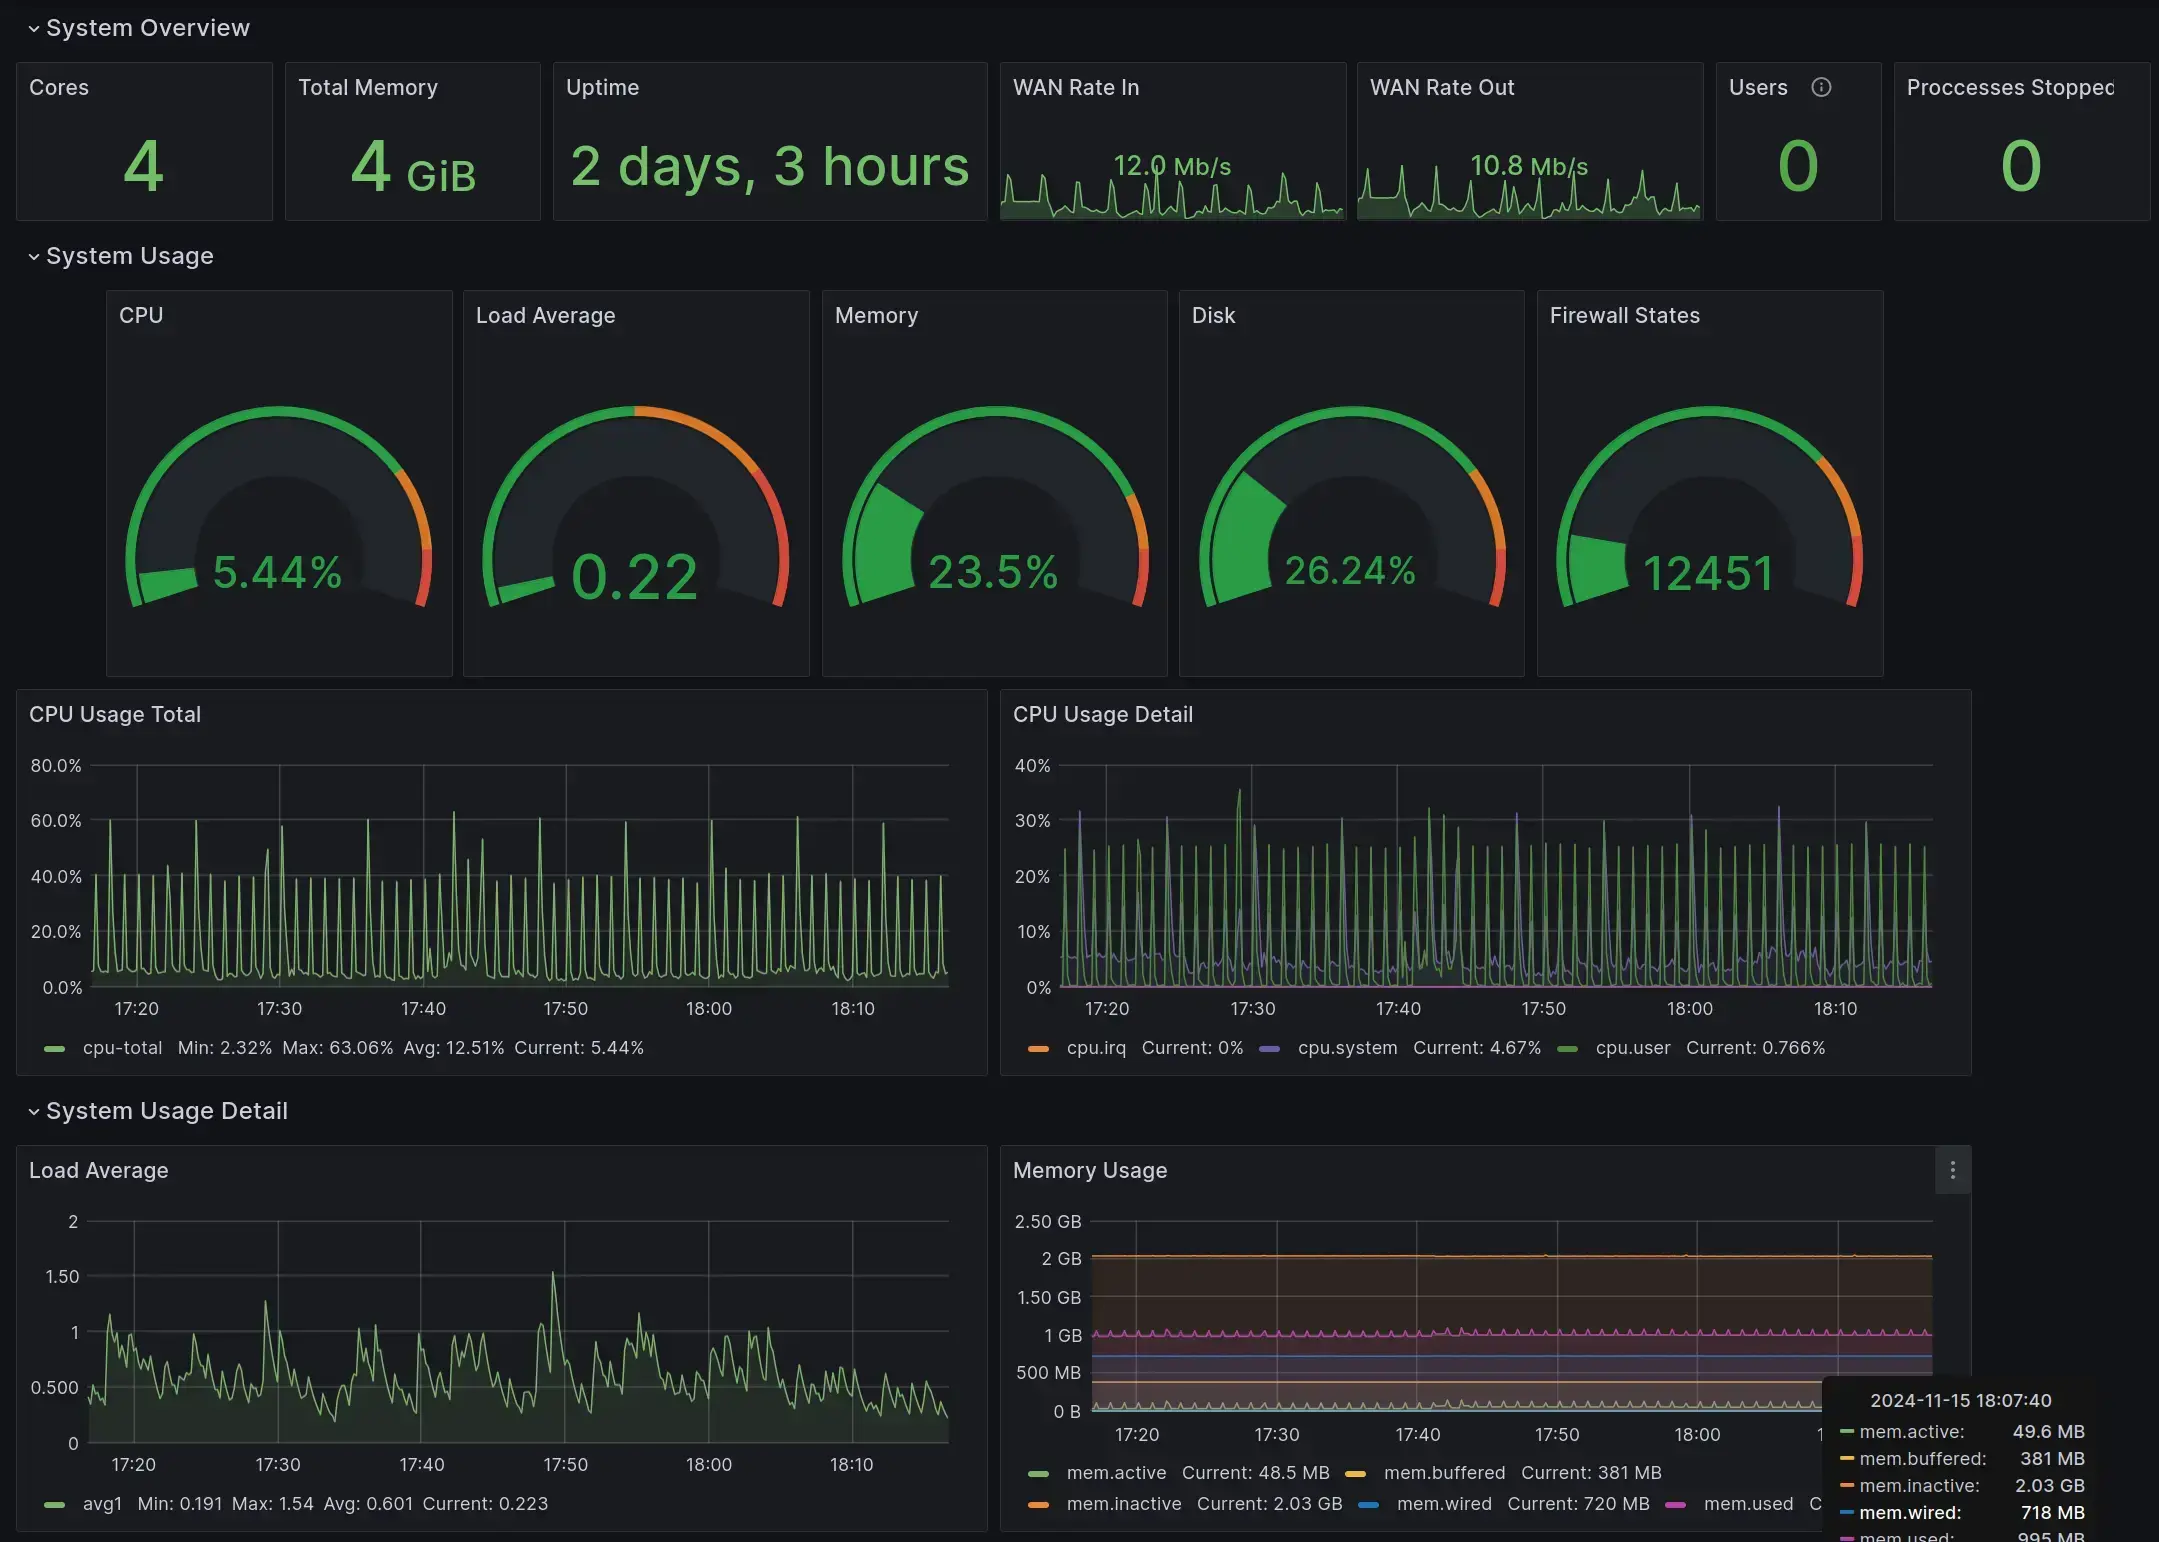Viewport: 2159px width, 1542px height.
Task: Click 'Max: 1.54' in avg1 legend
Action: (273, 1504)
